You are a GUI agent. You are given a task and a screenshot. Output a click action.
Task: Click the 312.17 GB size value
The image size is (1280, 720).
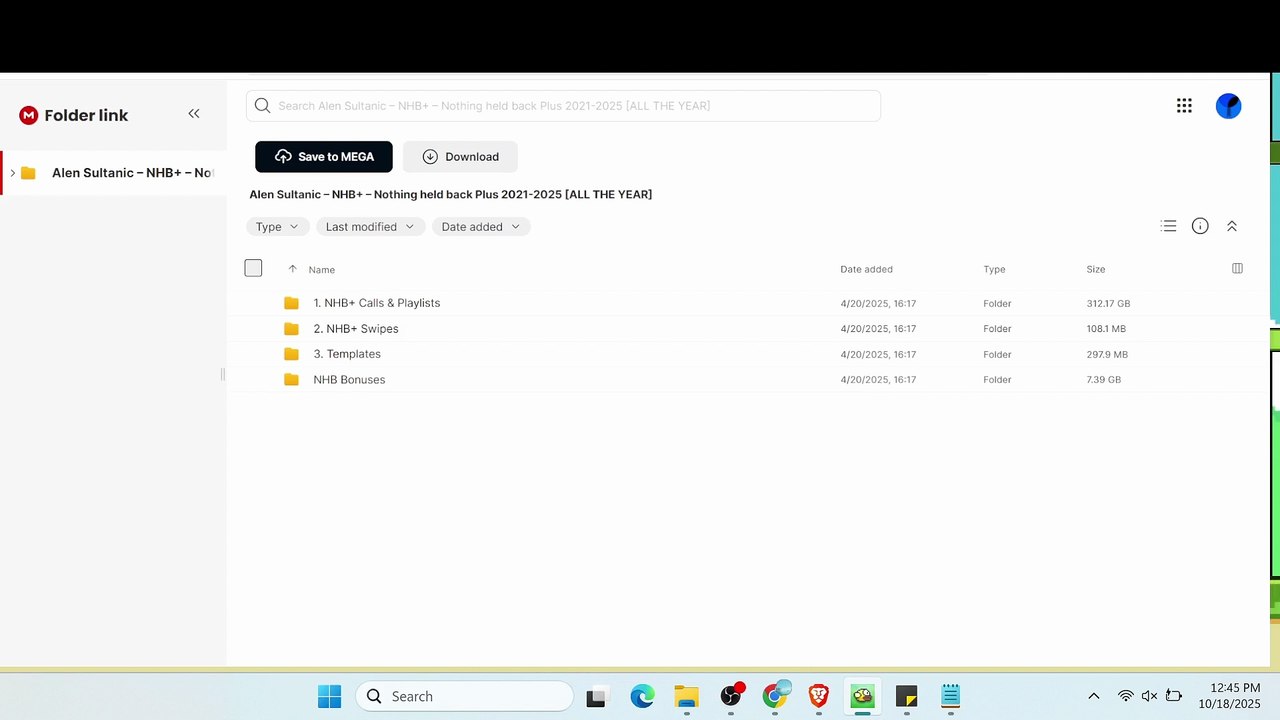coord(1108,303)
